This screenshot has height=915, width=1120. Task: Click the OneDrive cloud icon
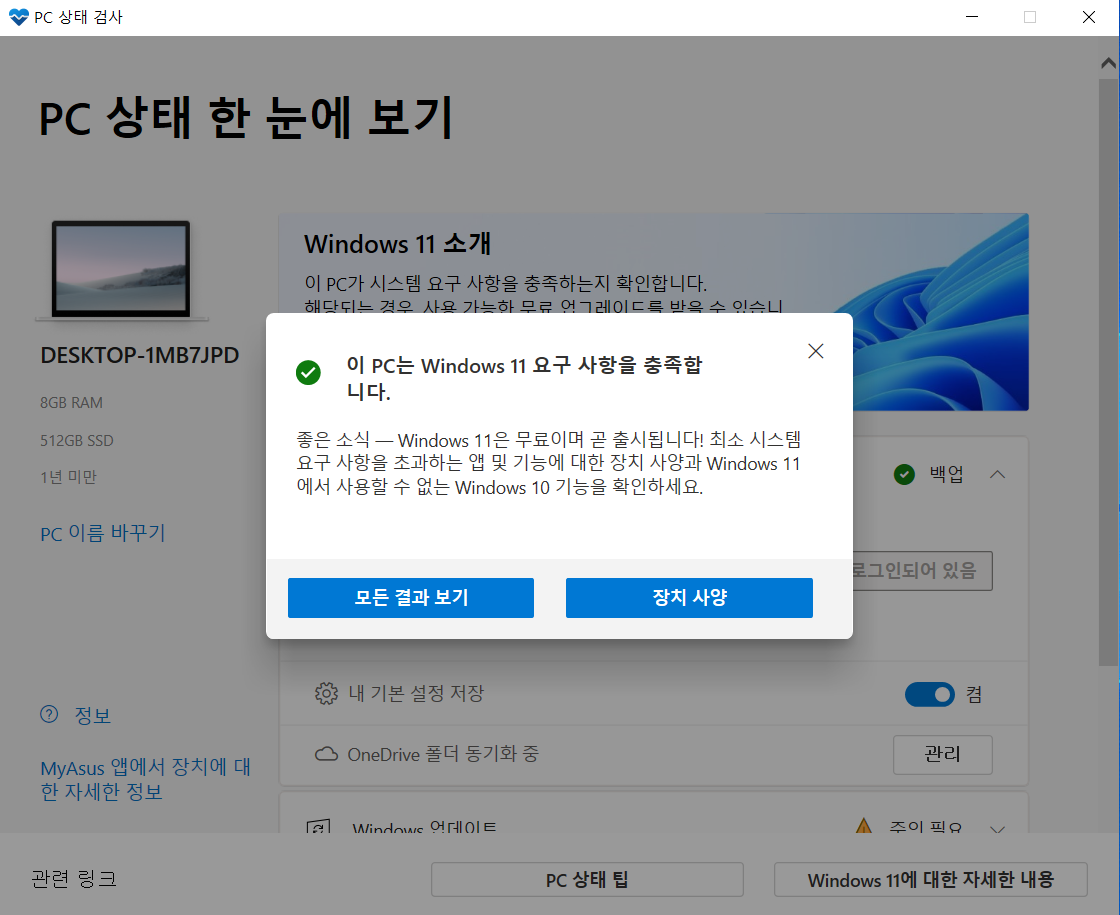click(x=326, y=754)
